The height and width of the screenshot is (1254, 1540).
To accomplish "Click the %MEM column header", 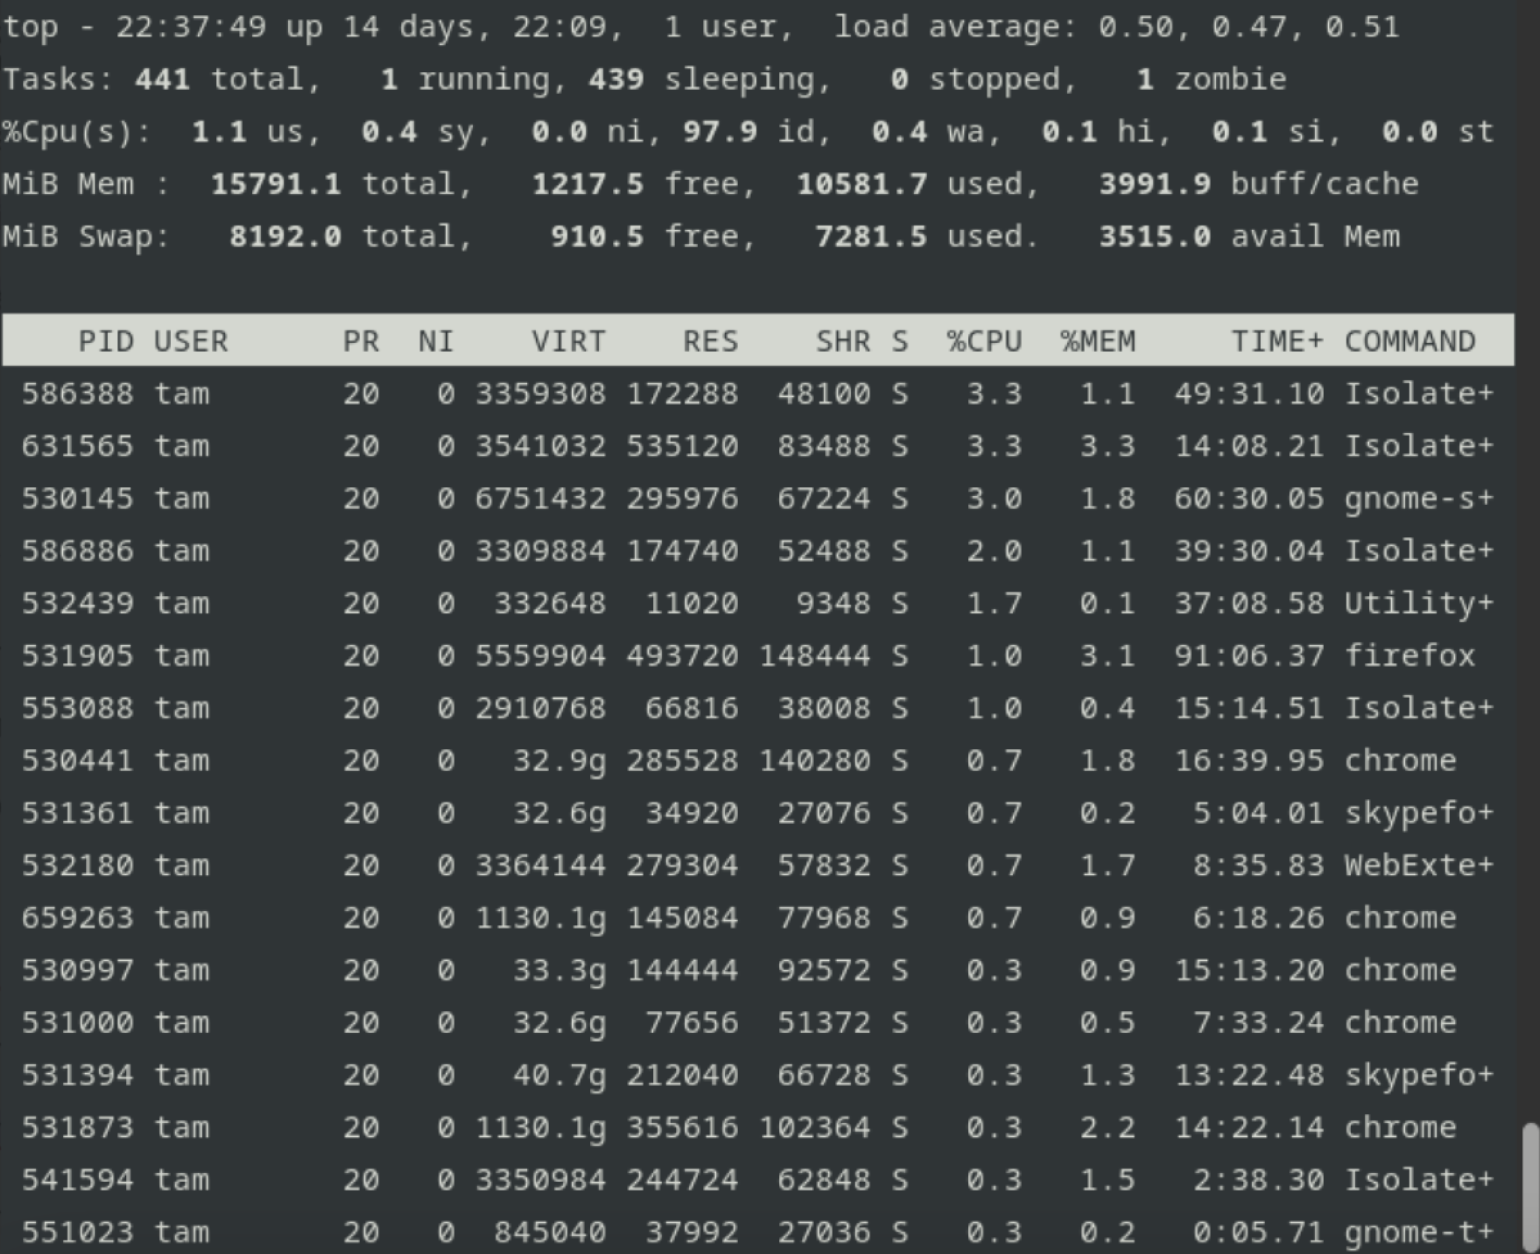I will click(1097, 342).
